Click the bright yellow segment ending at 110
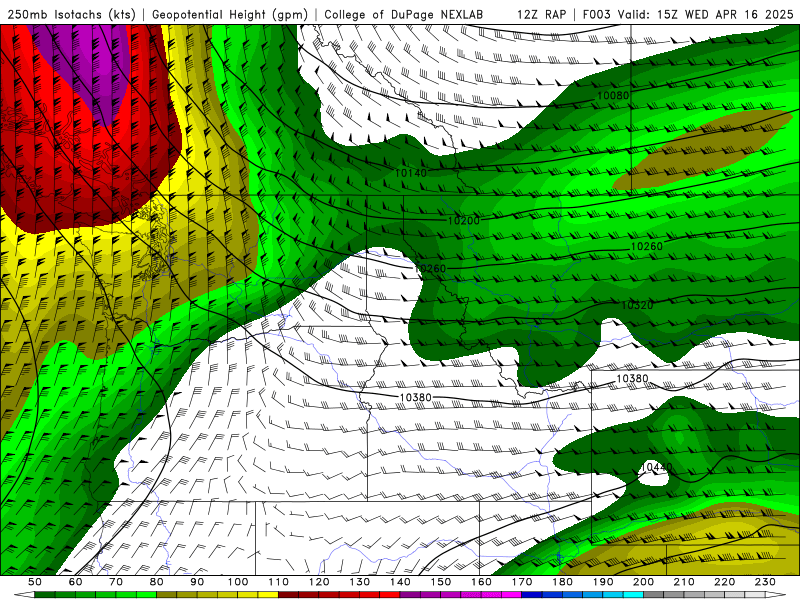This screenshot has width=800, height=600. [268, 594]
